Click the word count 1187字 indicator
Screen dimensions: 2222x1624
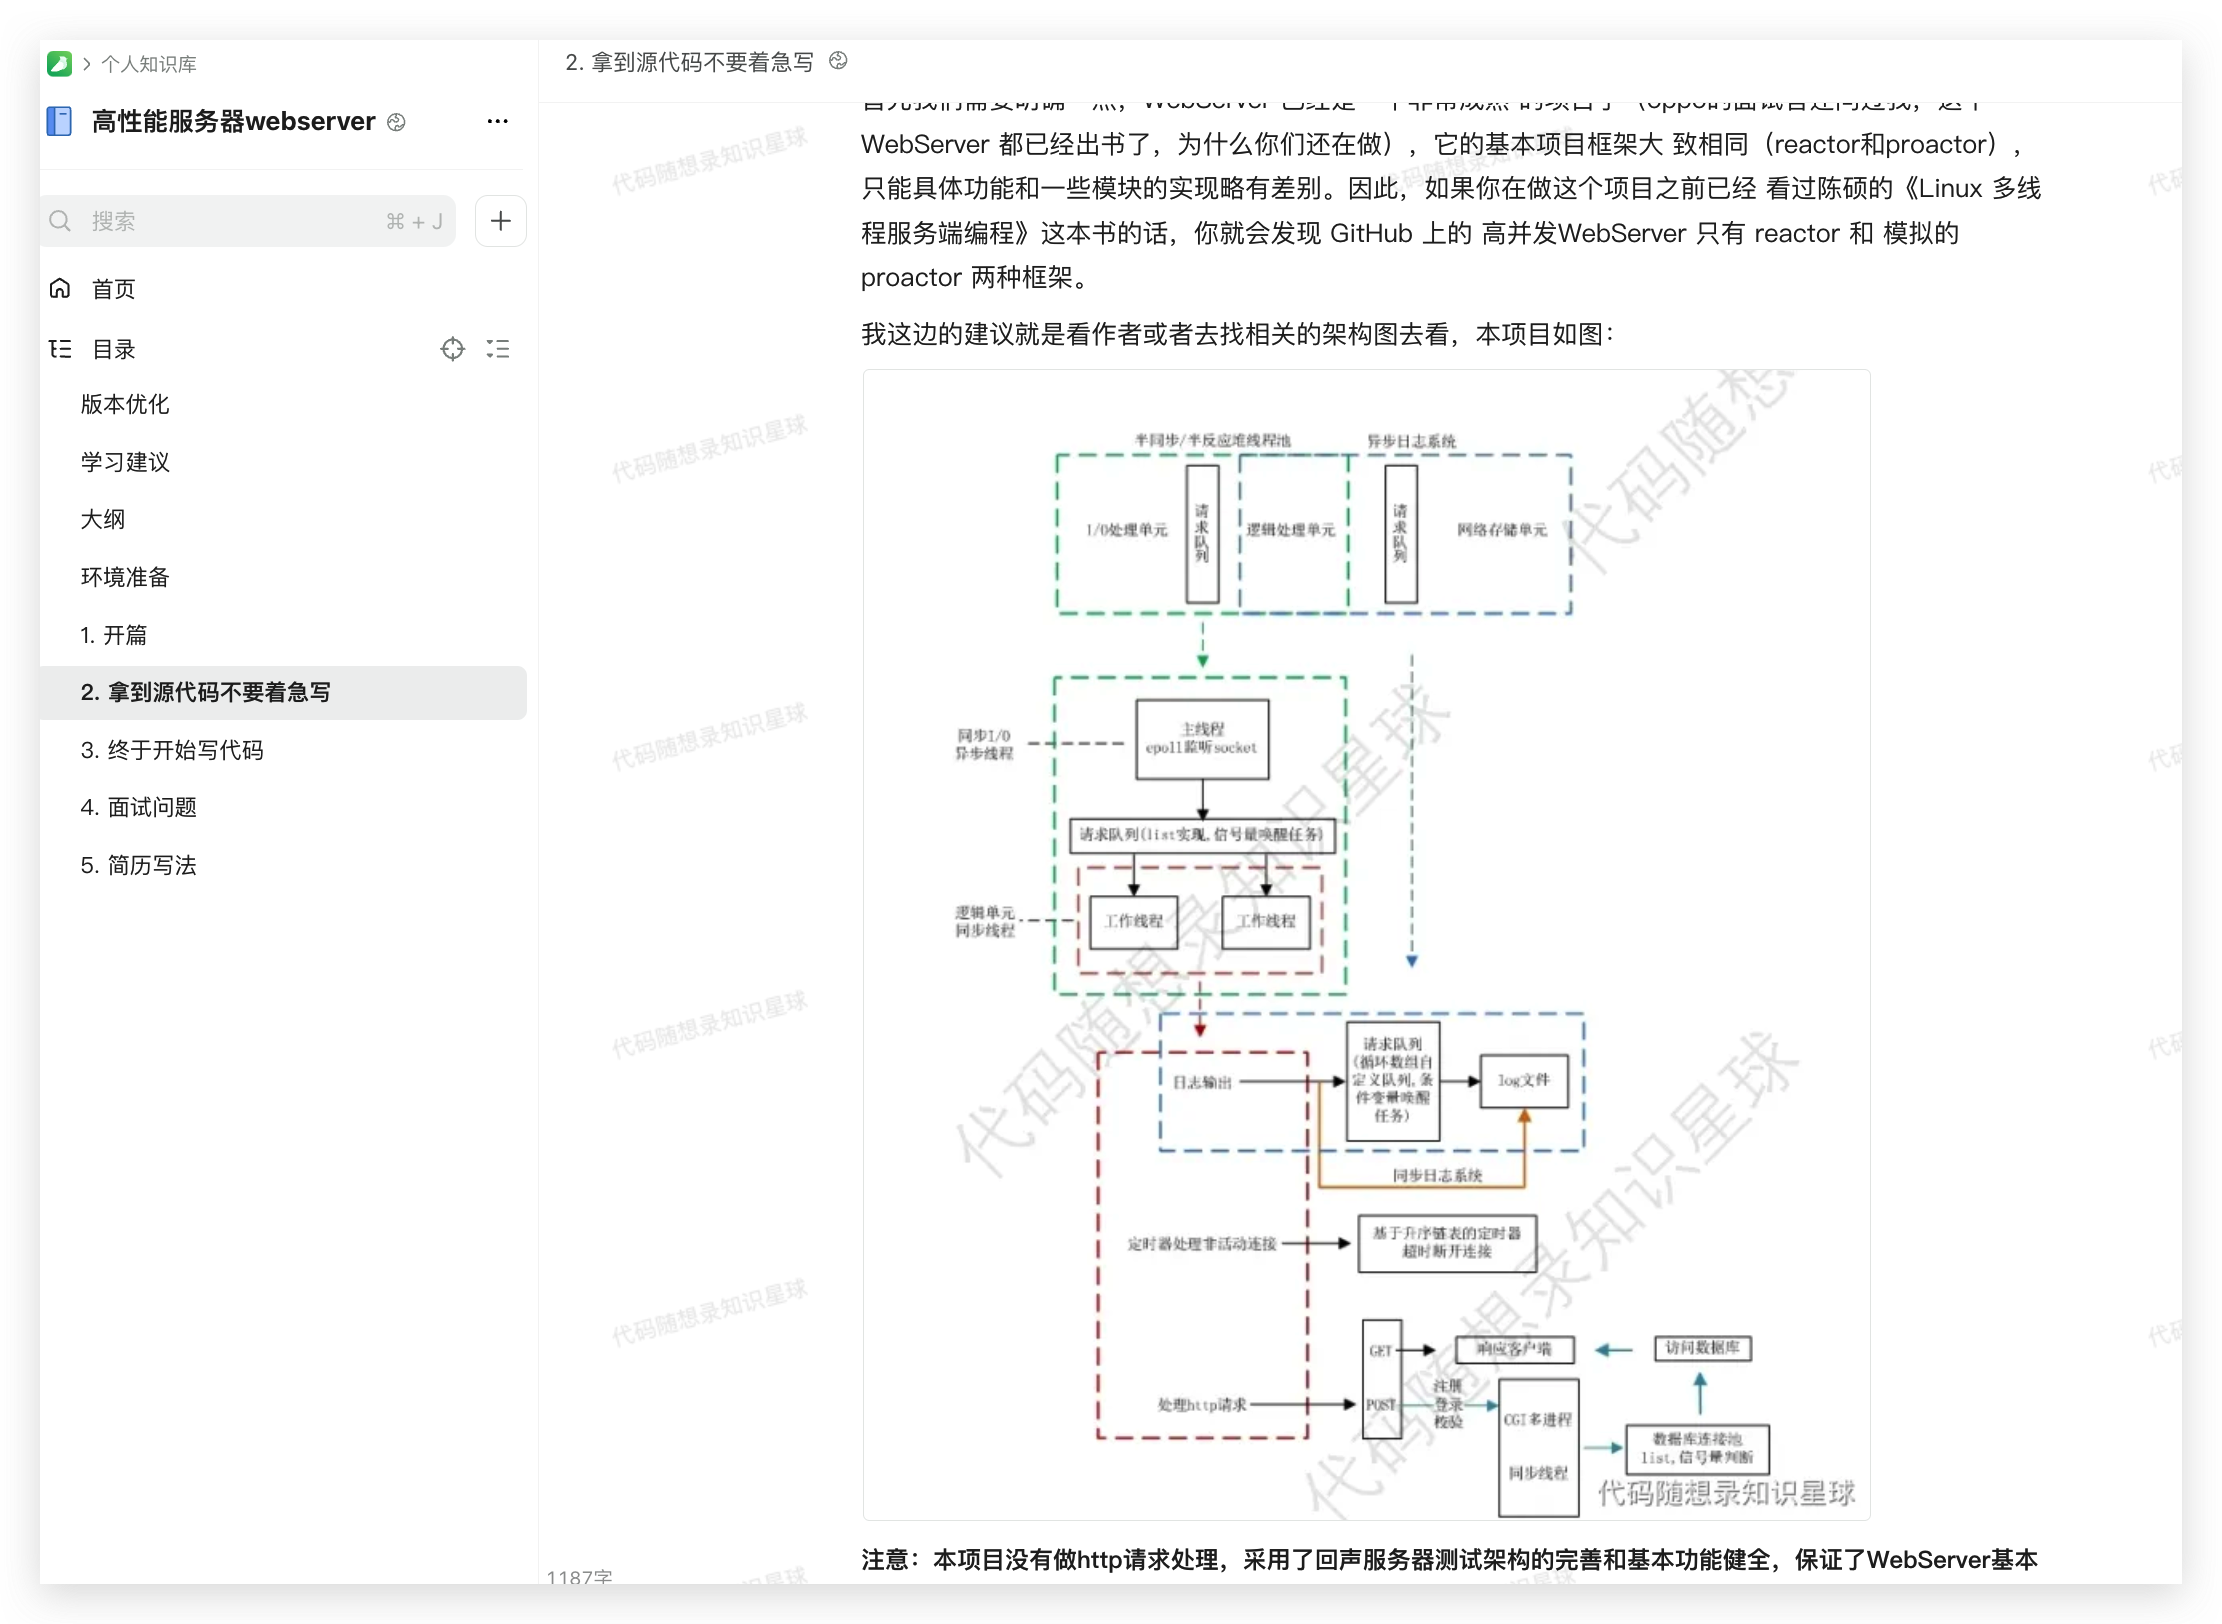pyautogui.click(x=579, y=1576)
